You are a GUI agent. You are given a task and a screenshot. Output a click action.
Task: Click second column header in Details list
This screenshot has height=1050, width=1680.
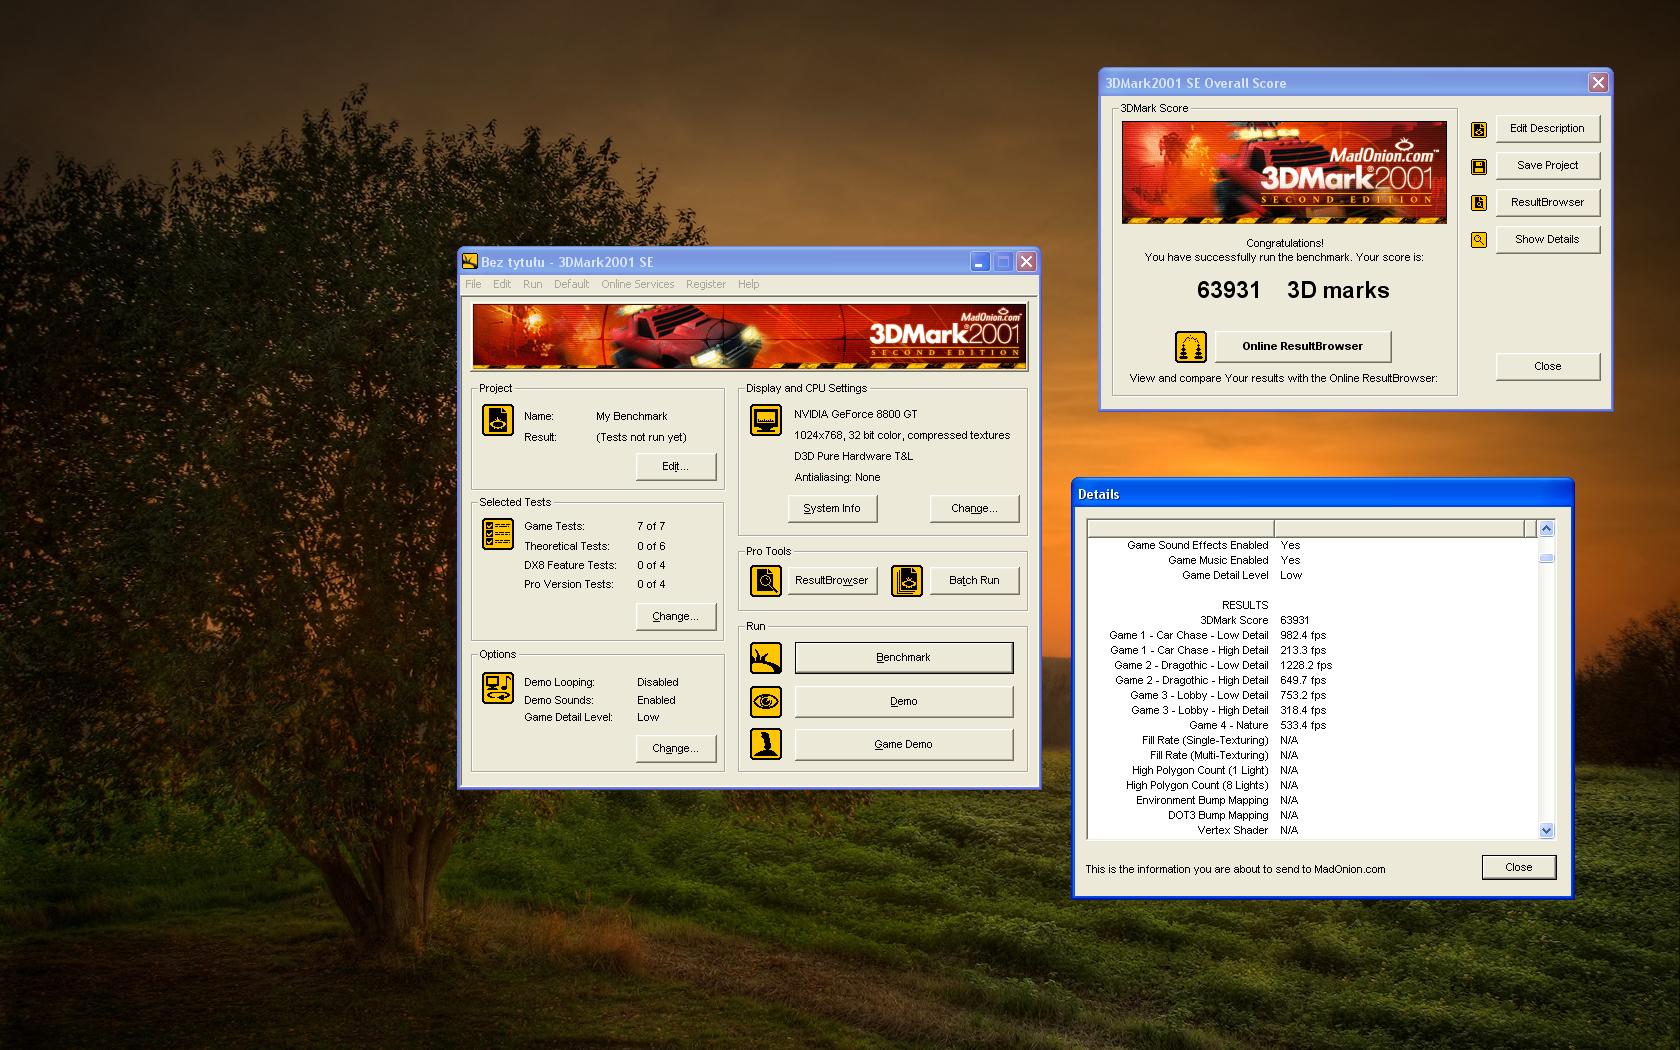click(1399, 528)
